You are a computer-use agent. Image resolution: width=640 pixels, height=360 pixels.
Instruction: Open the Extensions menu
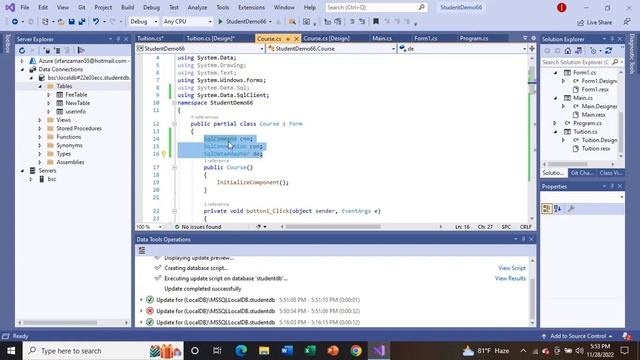(251, 7)
